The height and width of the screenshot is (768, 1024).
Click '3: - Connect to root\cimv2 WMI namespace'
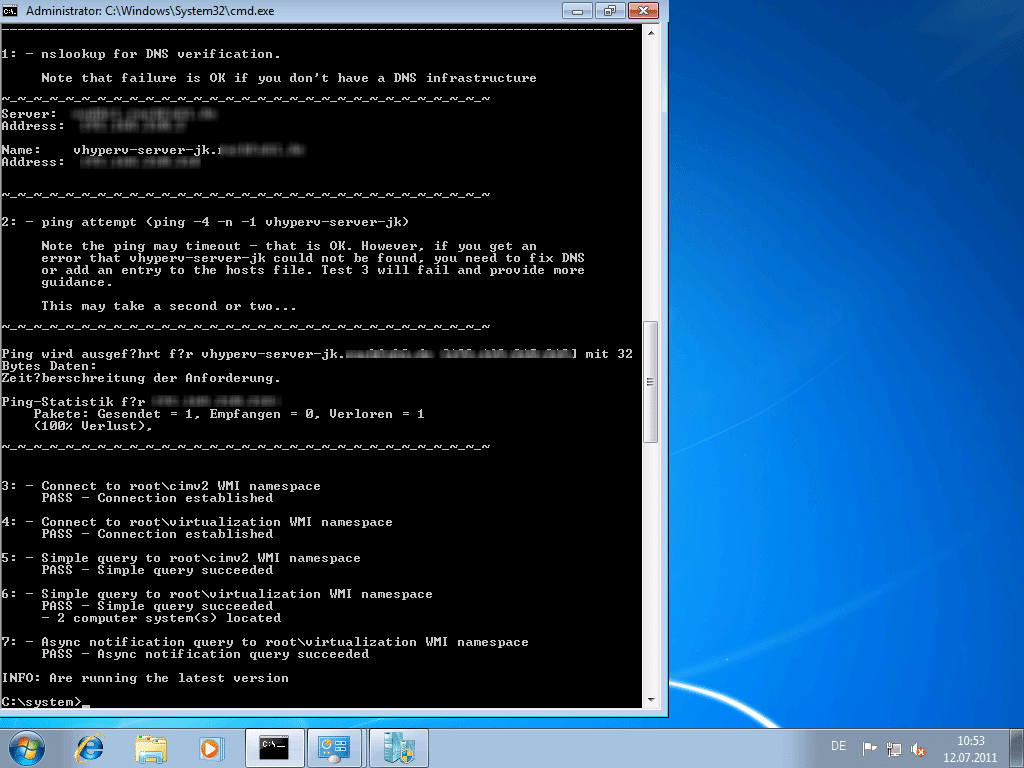coord(161,486)
